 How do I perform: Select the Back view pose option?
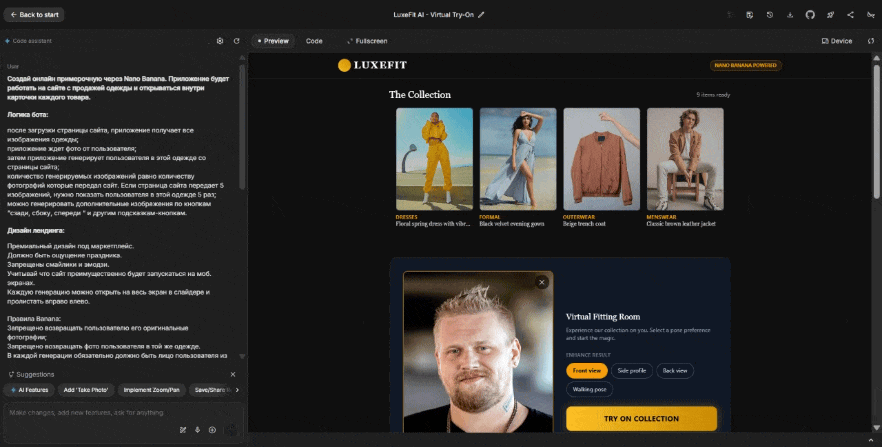(676, 370)
